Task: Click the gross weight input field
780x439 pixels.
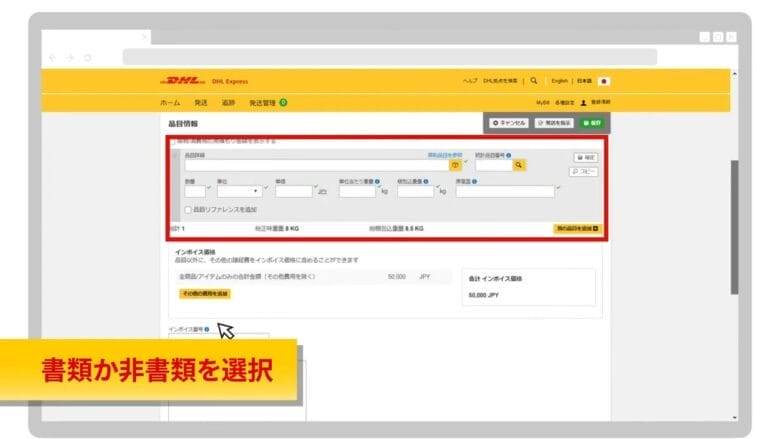Action: (x=415, y=191)
